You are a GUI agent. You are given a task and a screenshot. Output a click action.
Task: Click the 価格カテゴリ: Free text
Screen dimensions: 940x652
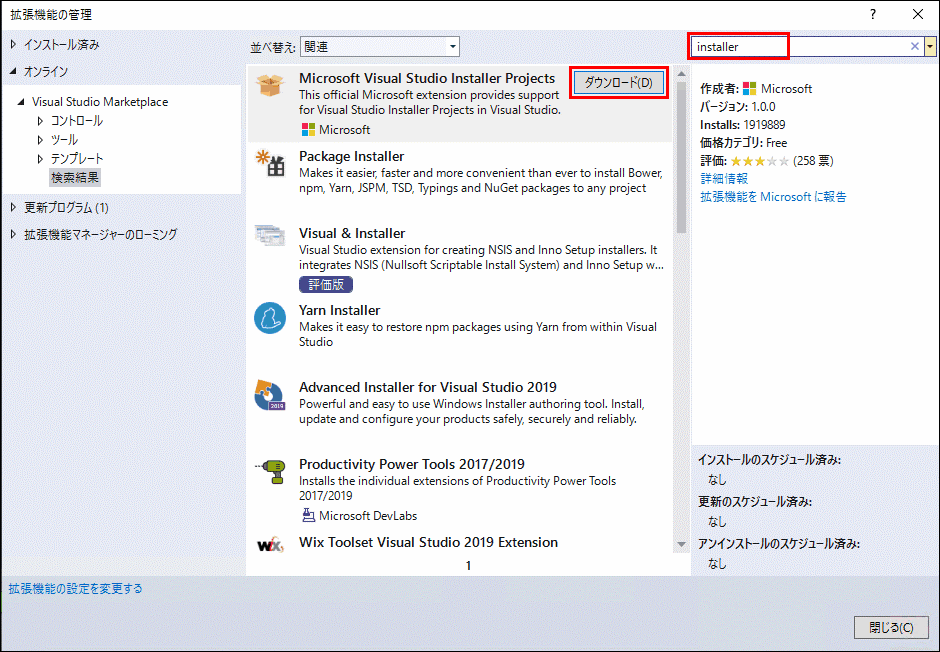pos(743,143)
